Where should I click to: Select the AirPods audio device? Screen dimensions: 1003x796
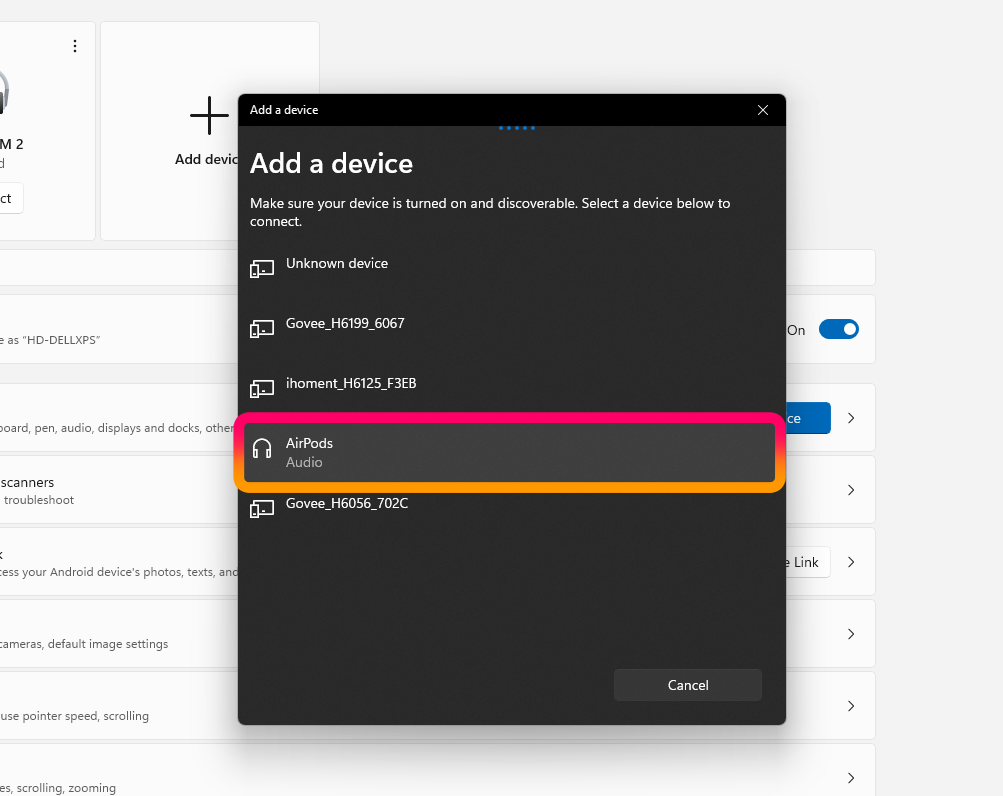[x=509, y=452]
